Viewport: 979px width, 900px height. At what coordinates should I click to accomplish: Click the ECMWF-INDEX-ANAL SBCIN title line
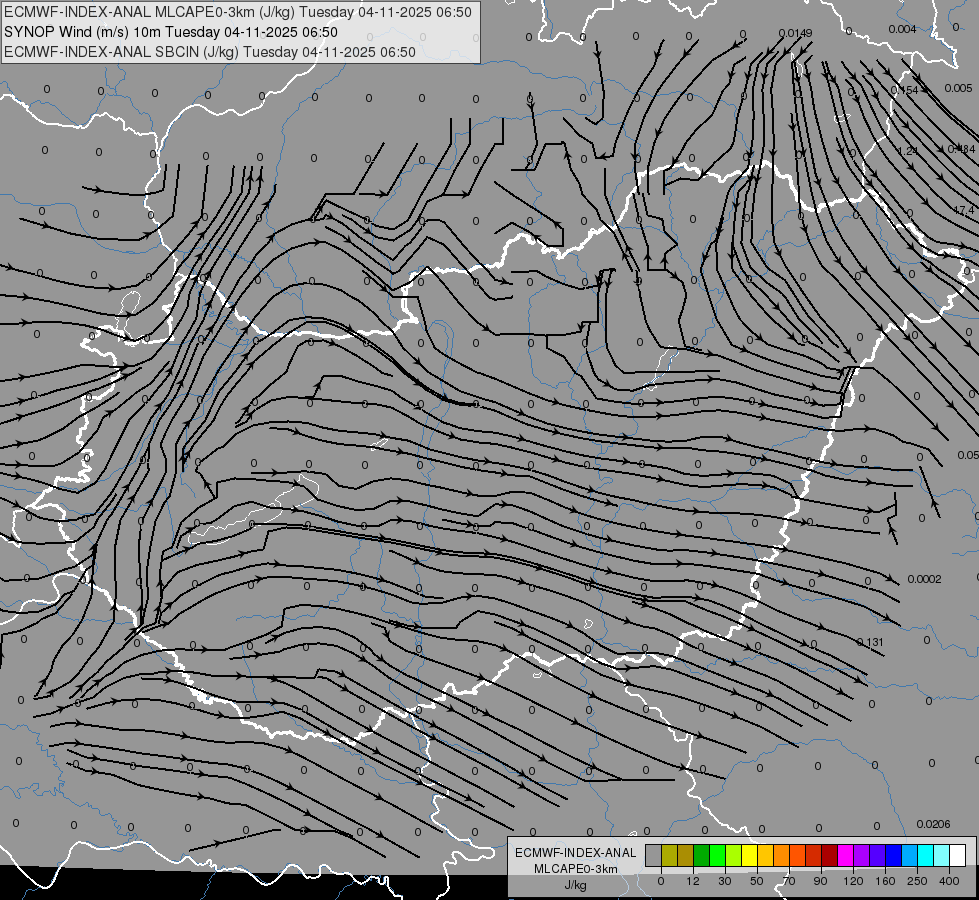click(x=210, y=52)
